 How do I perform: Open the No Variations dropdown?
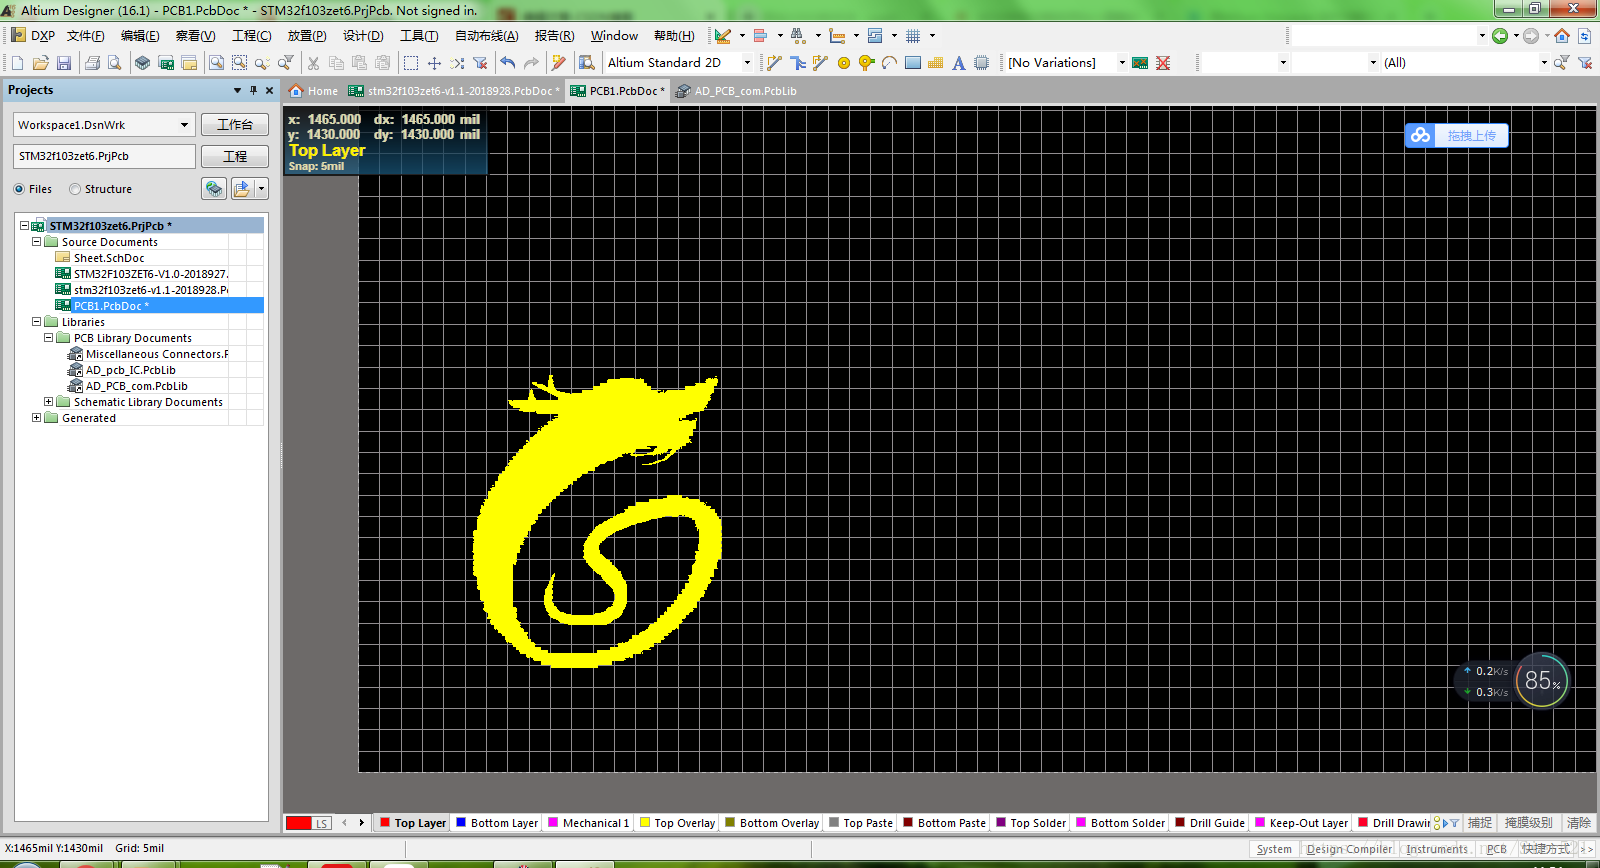(x=1122, y=63)
